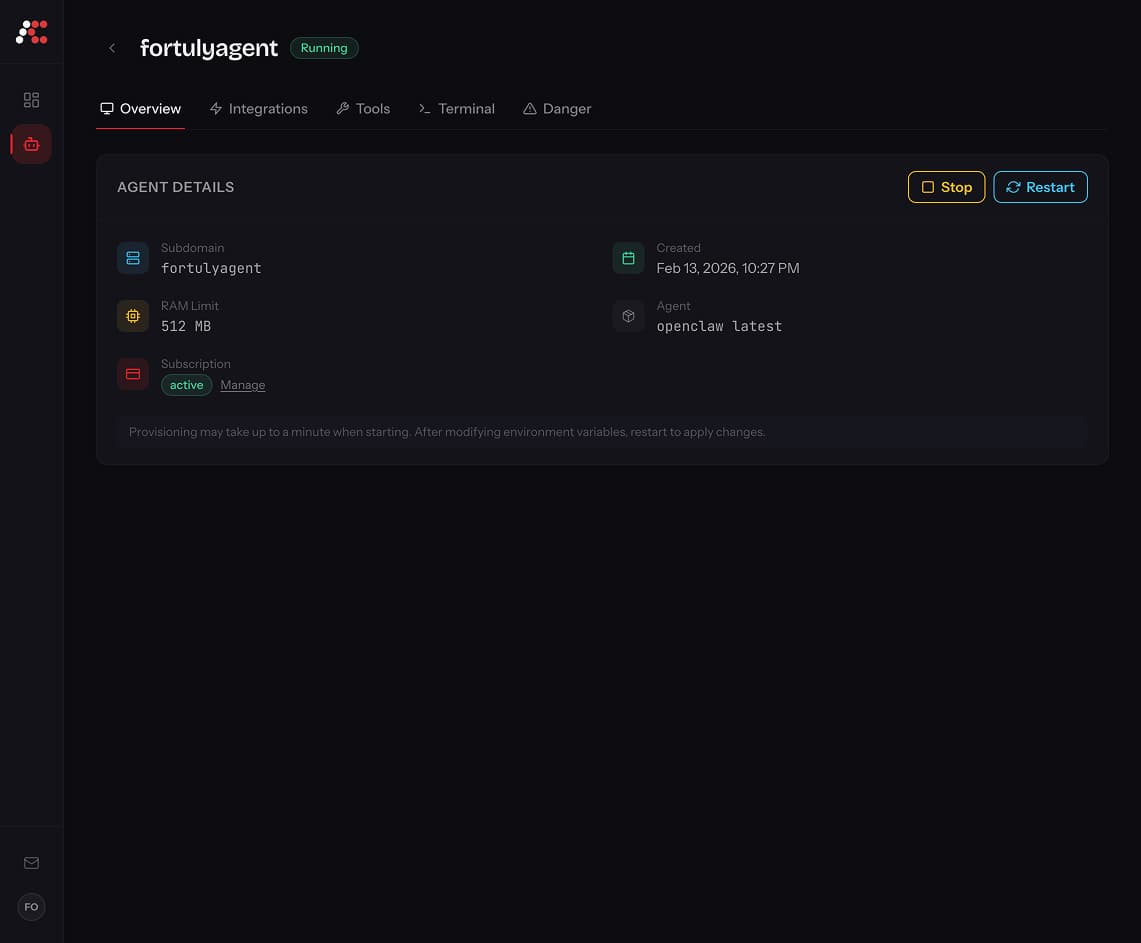Open the Terminal tab
Viewport: 1141px width, 943px height.
456,108
